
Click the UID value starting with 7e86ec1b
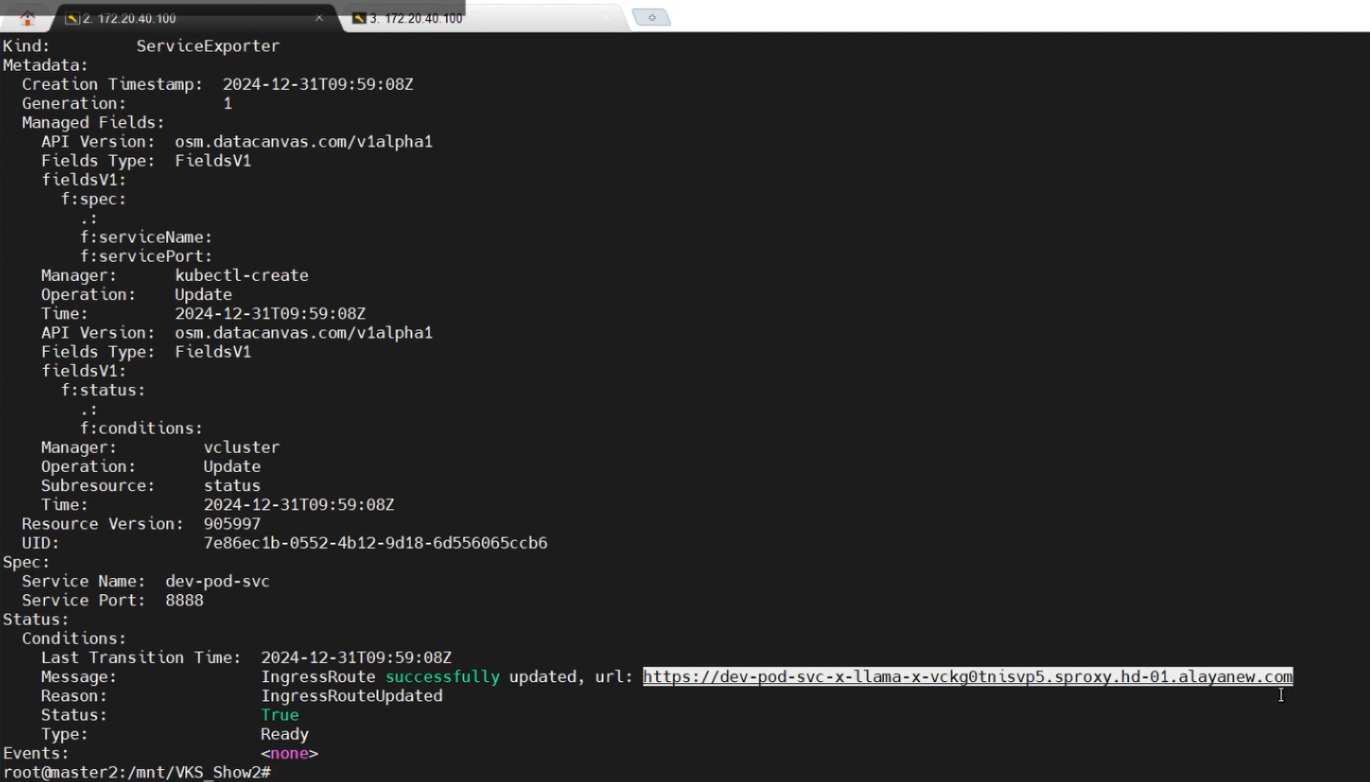point(375,543)
